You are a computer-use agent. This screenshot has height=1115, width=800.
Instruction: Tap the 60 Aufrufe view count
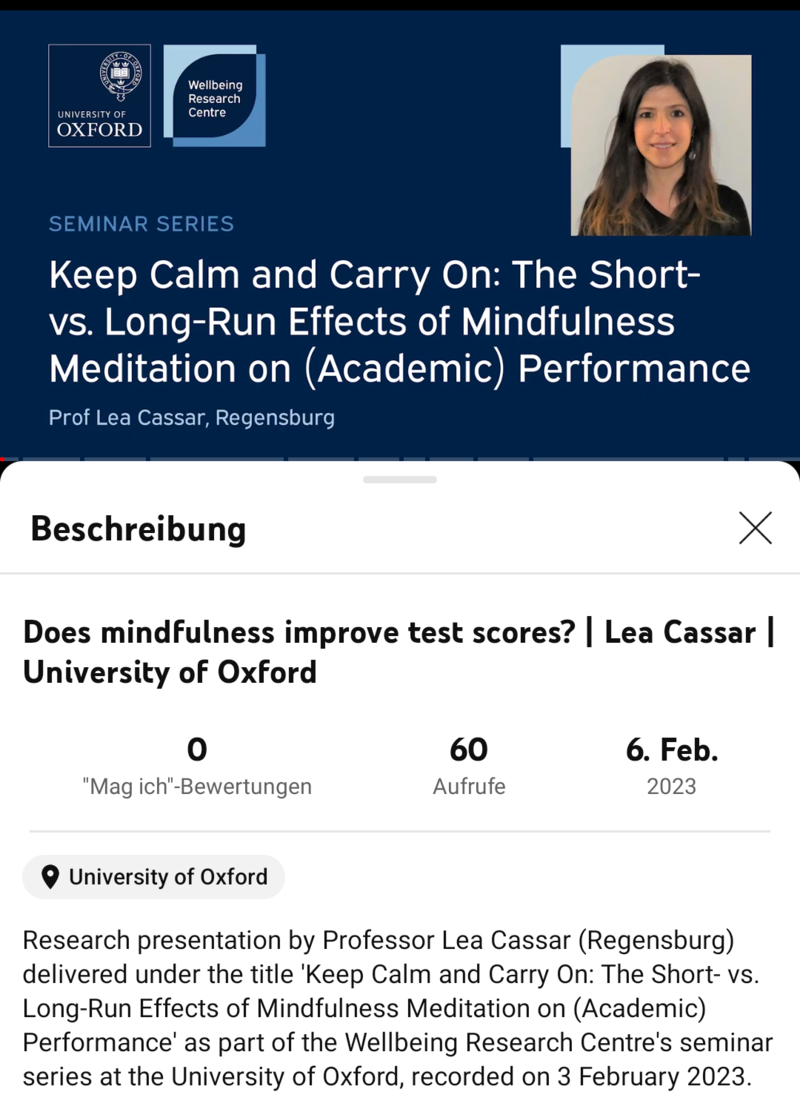tap(469, 767)
